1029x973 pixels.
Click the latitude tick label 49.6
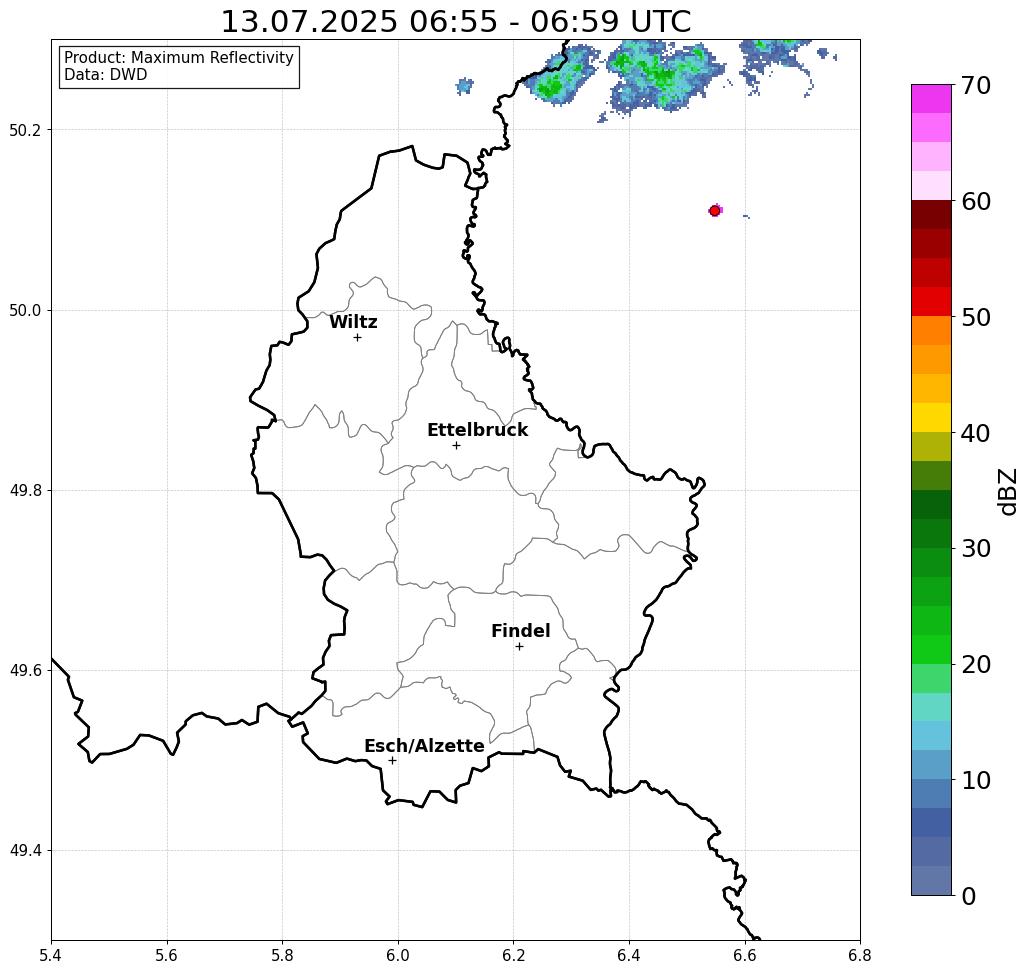click(x=25, y=671)
